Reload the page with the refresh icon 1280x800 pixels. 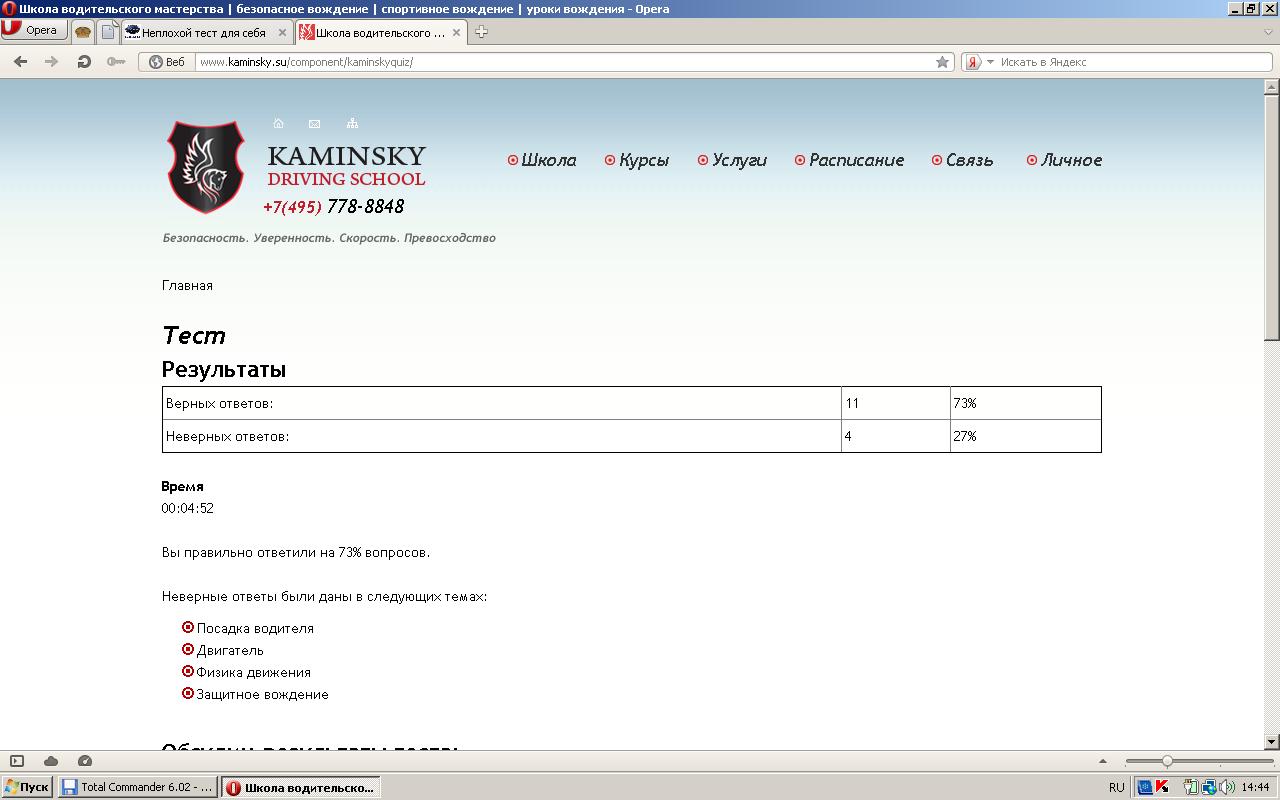(x=84, y=62)
